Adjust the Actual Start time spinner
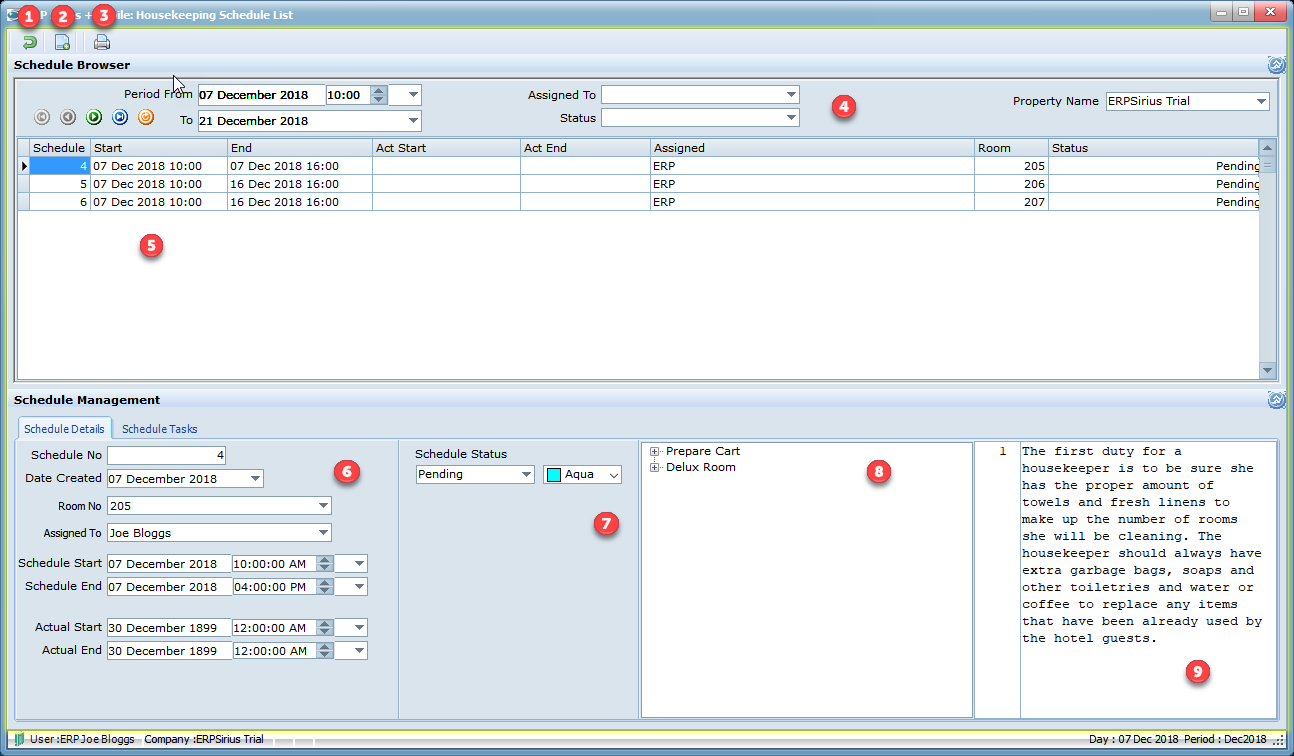The height and width of the screenshot is (756, 1294). click(x=324, y=627)
